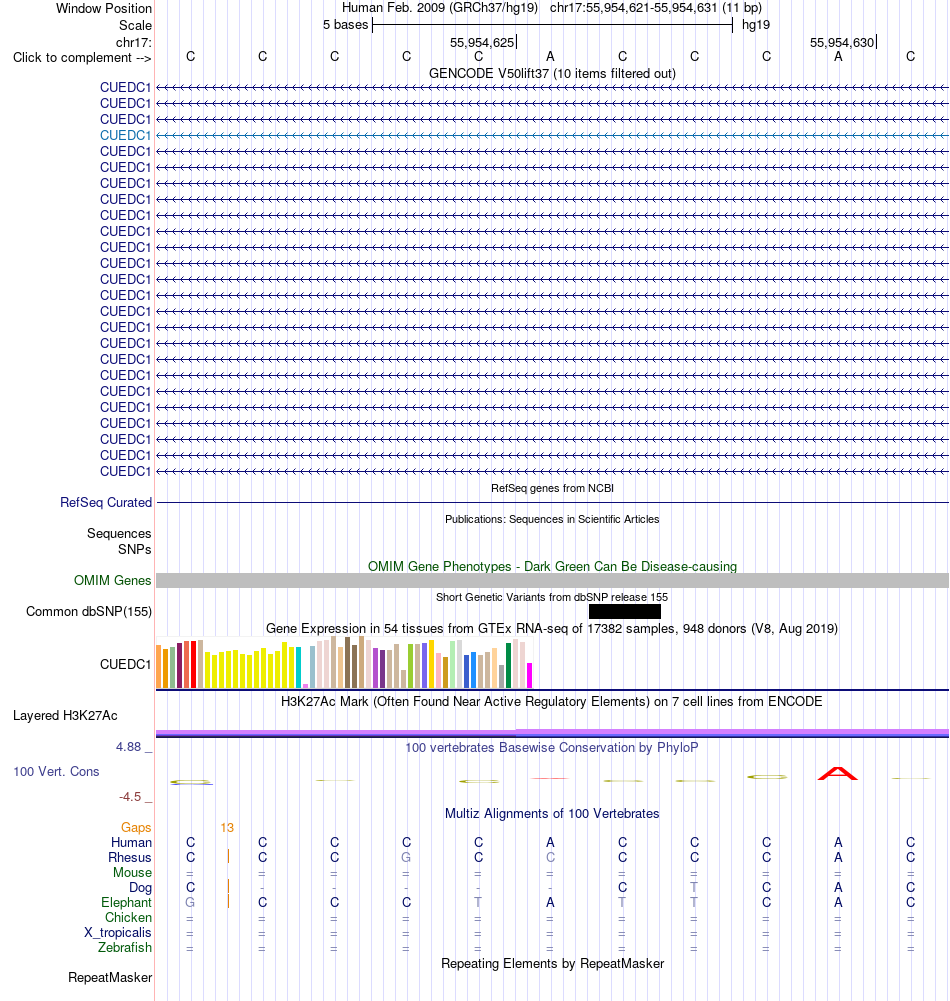Image resolution: width=950 pixels, height=1001 pixels.
Task: Open 'Publications: Sequences in Scientific Articles' title
Action: [552, 519]
